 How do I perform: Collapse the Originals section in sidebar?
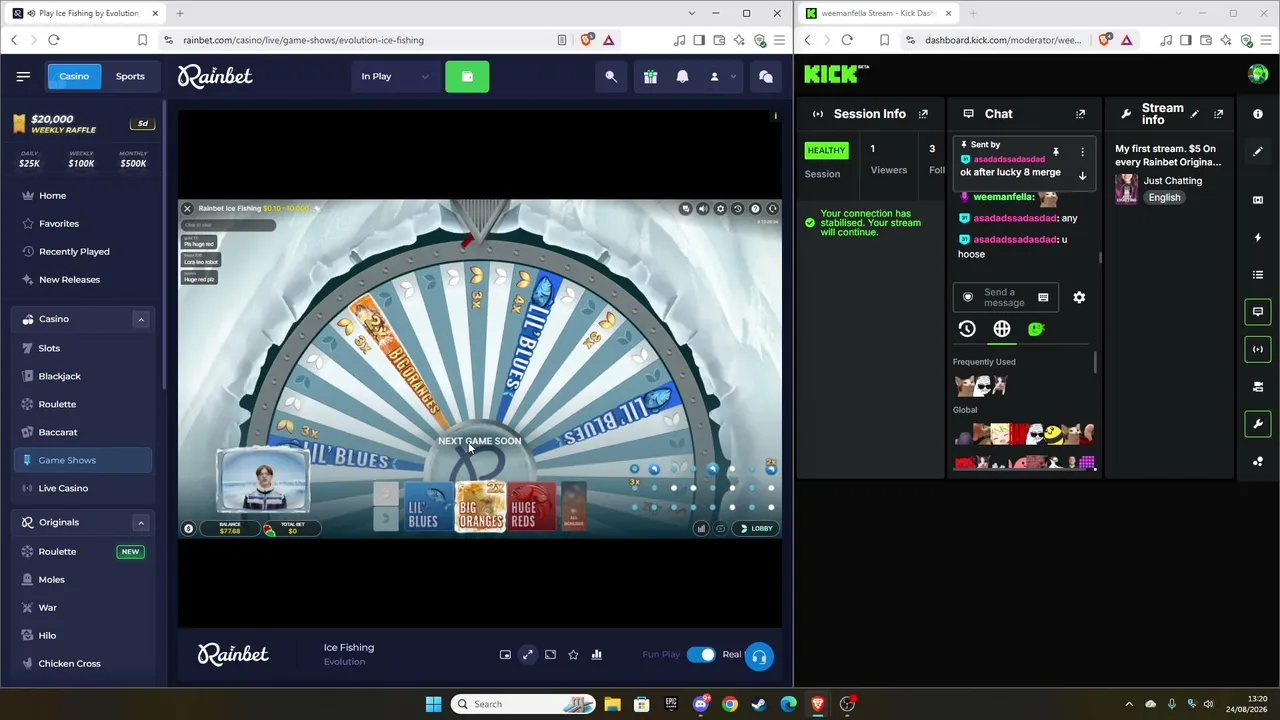coord(141,522)
